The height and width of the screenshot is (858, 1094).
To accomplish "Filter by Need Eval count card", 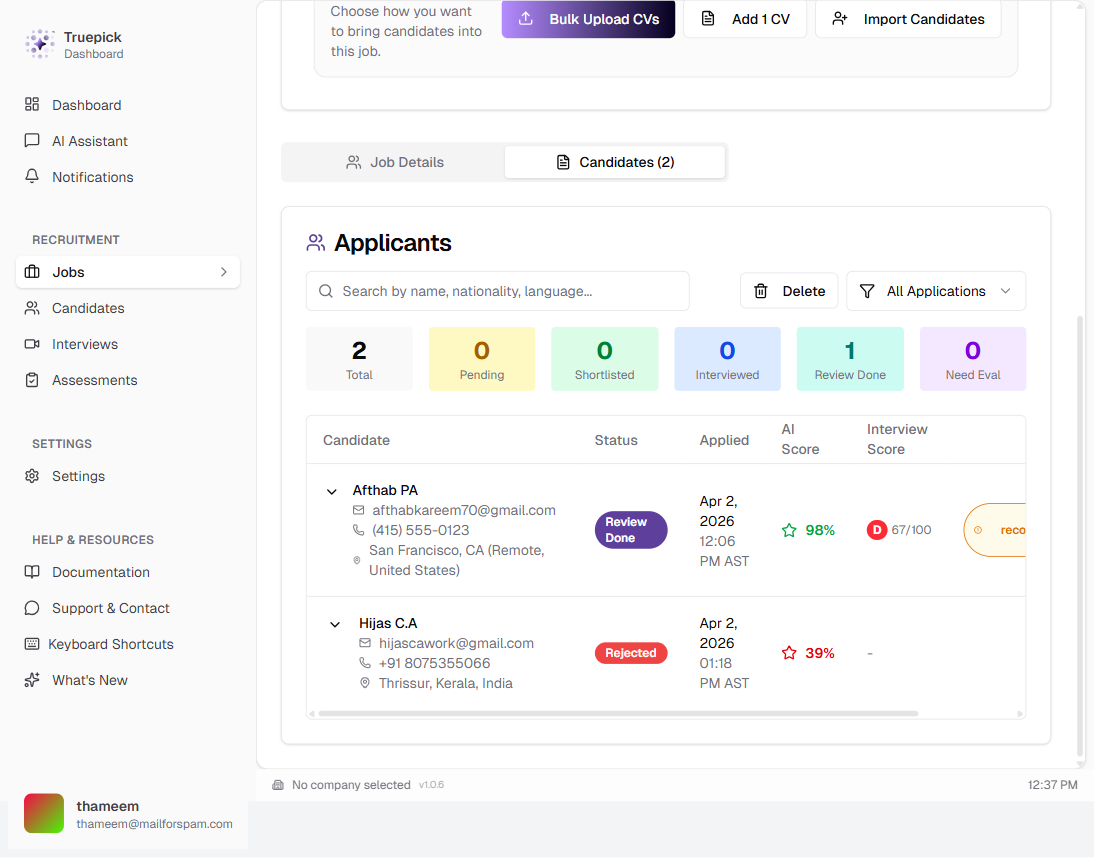I will [972, 359].
